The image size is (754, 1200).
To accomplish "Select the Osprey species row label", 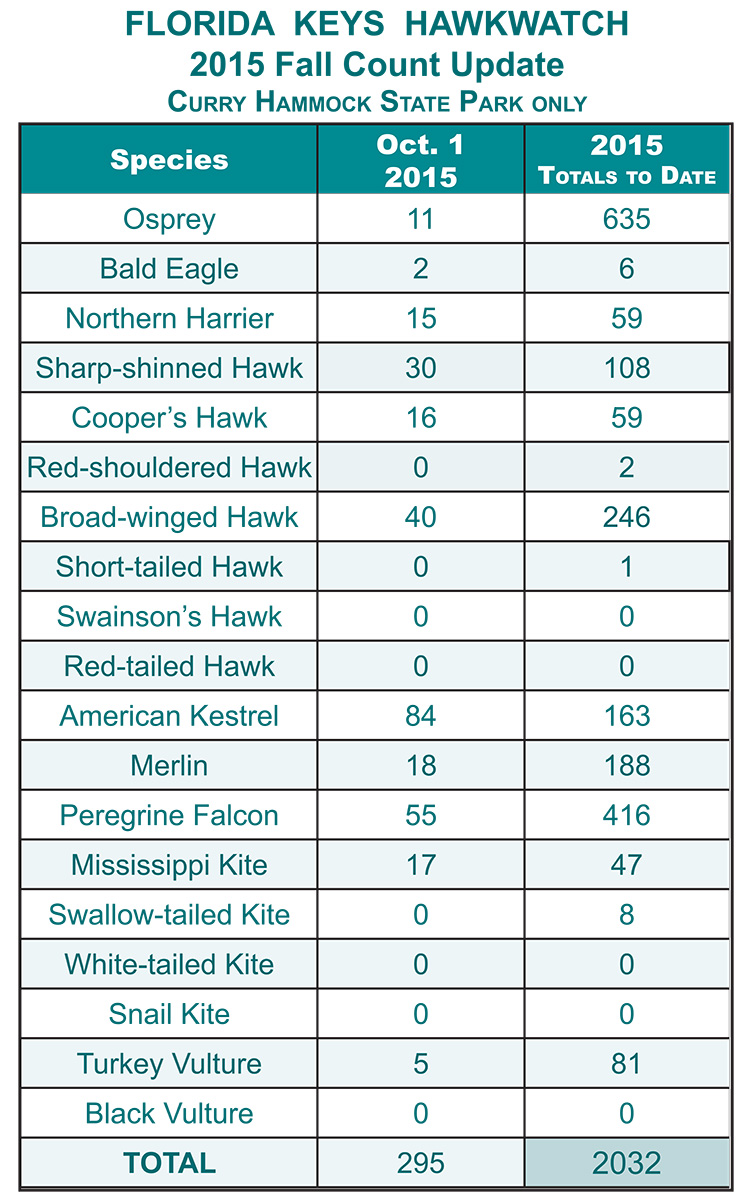I will click(169, 219).
